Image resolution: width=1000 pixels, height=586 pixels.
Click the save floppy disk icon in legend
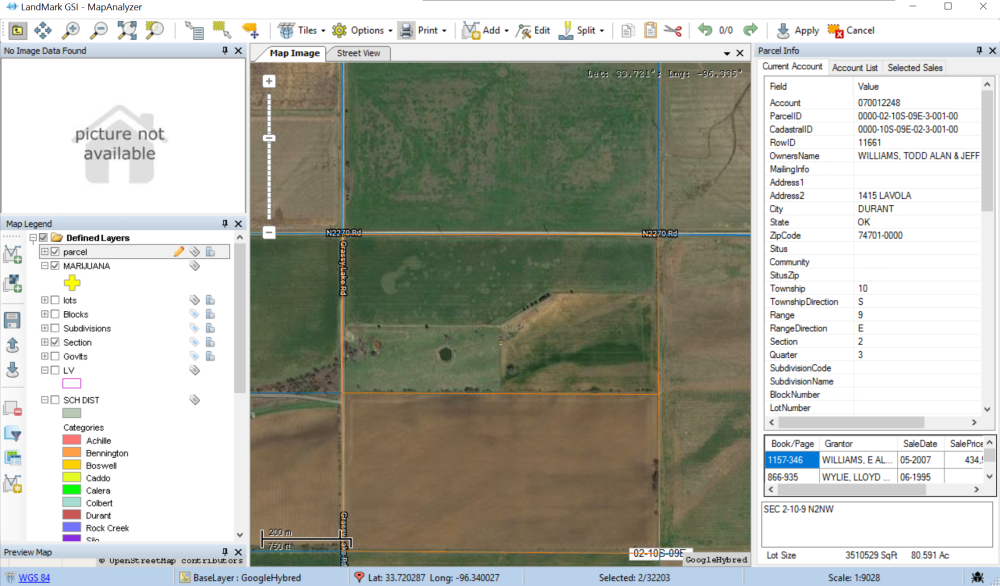coord(13,320)
